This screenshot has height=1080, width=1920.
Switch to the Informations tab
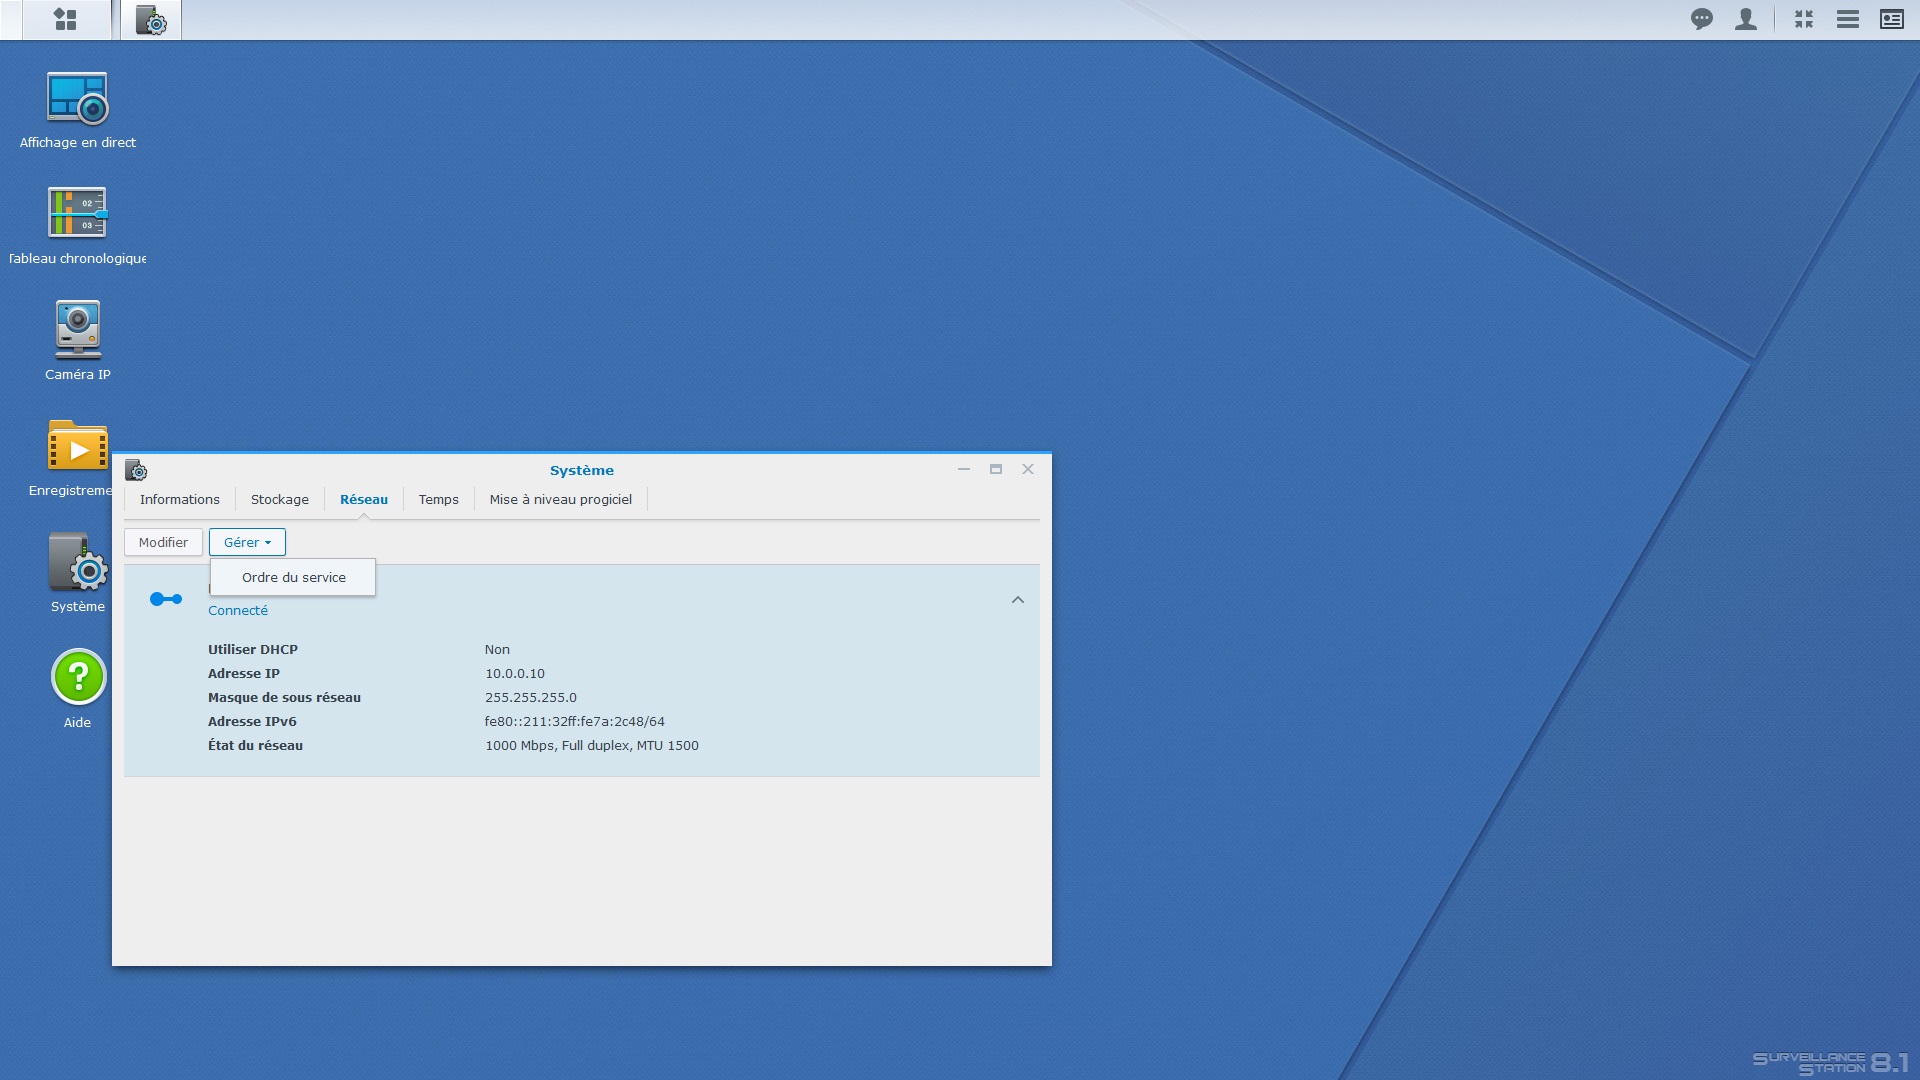180,499
